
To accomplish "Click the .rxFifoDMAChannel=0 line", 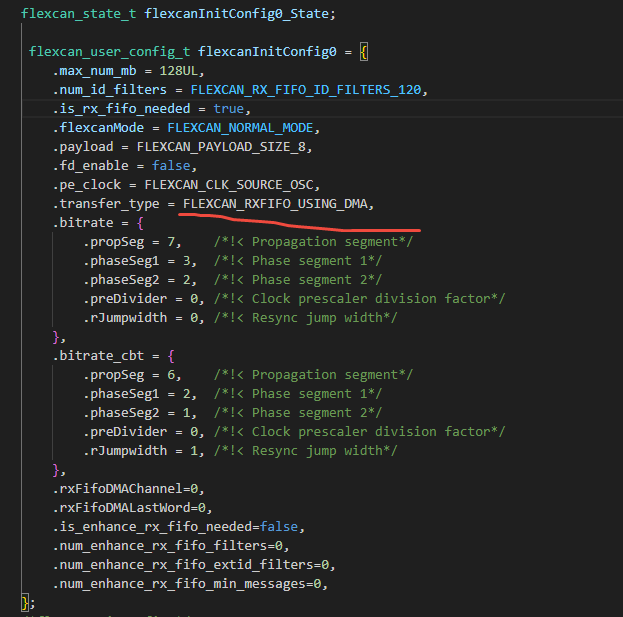I will [x=128, y=489].
